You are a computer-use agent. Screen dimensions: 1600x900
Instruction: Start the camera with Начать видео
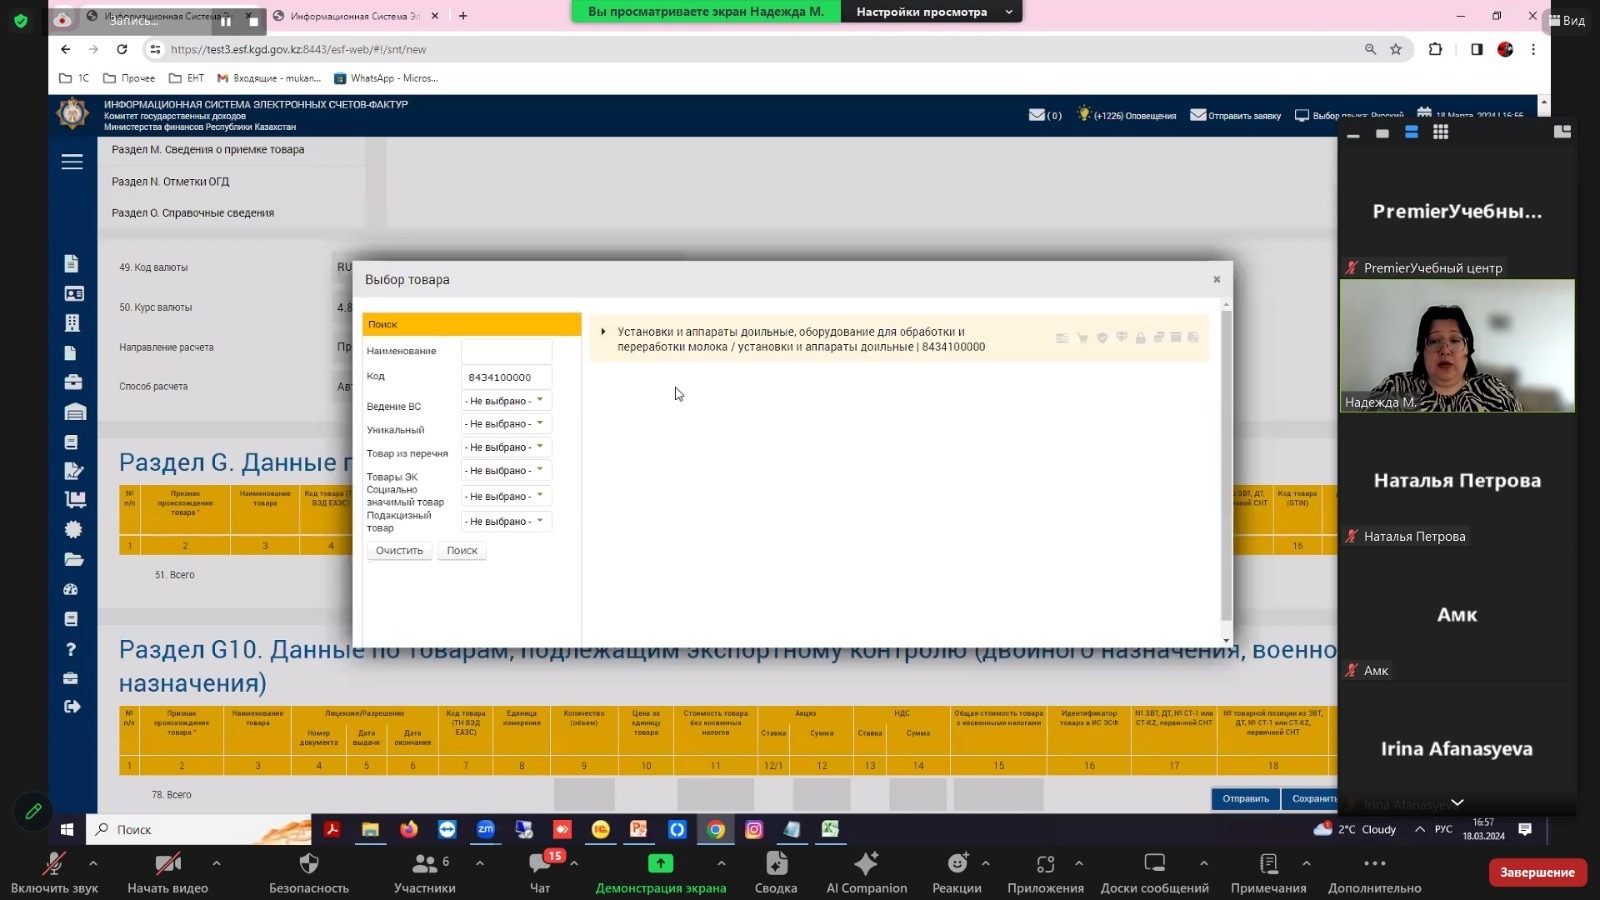(x=167, y=872)
